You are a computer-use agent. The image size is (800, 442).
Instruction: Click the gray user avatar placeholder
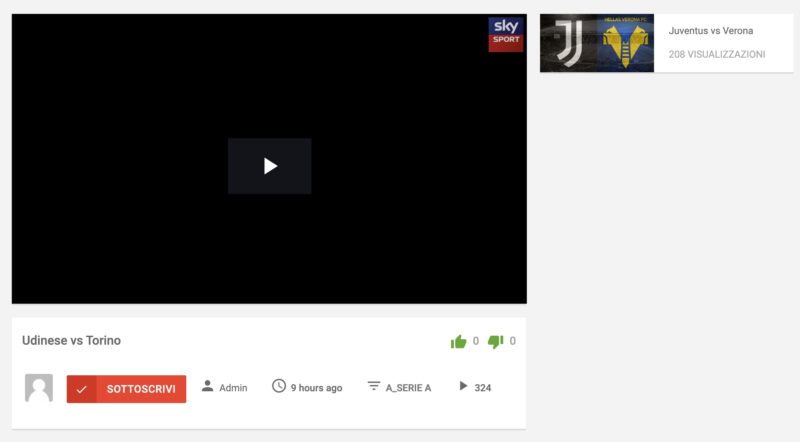pos(39,388)
